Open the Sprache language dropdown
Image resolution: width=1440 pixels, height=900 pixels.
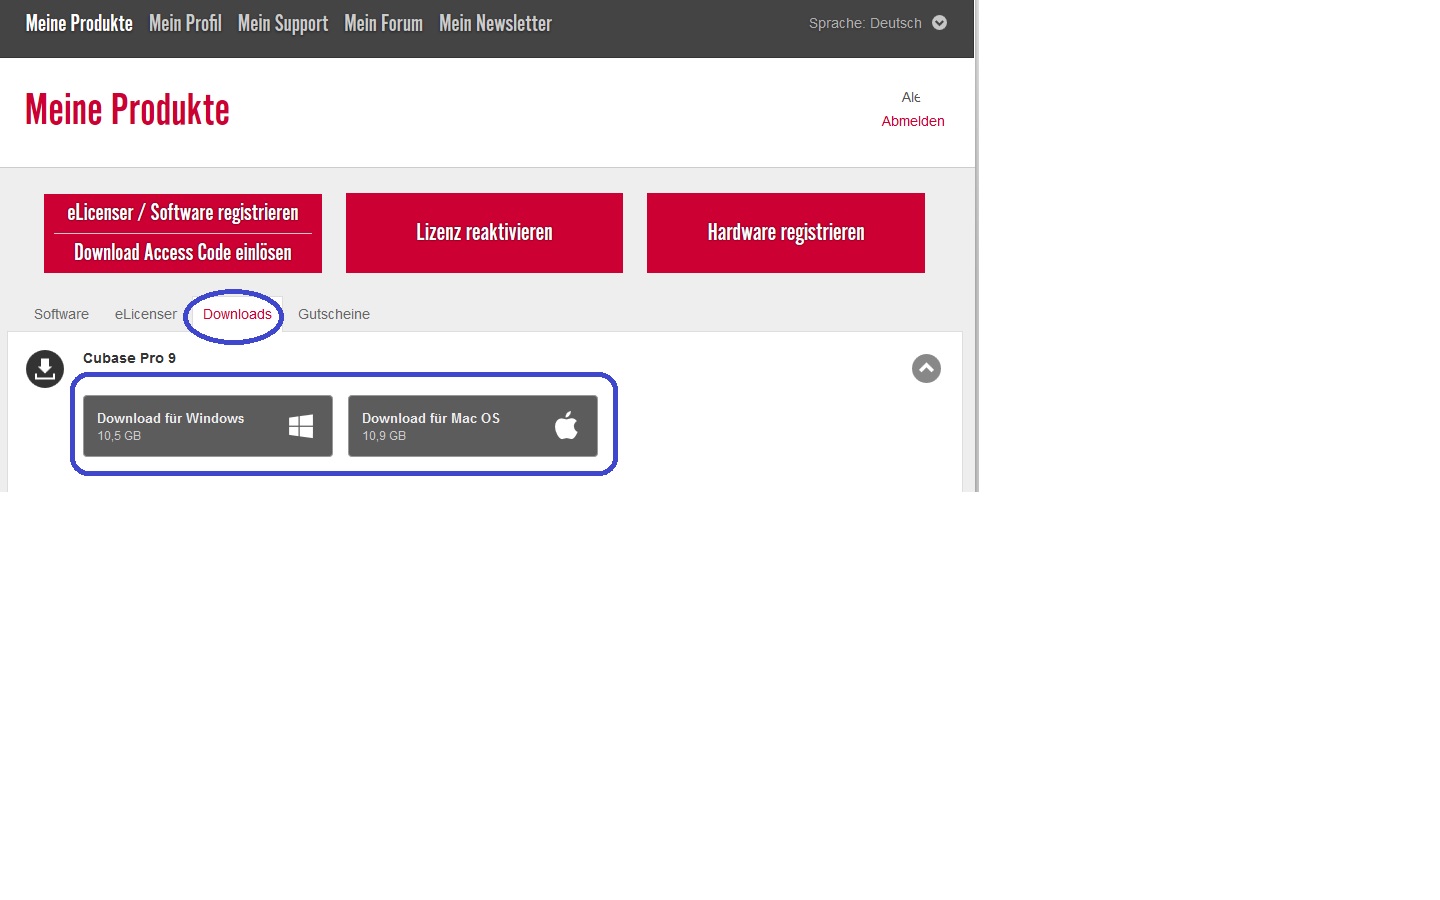tap(878, 23)
